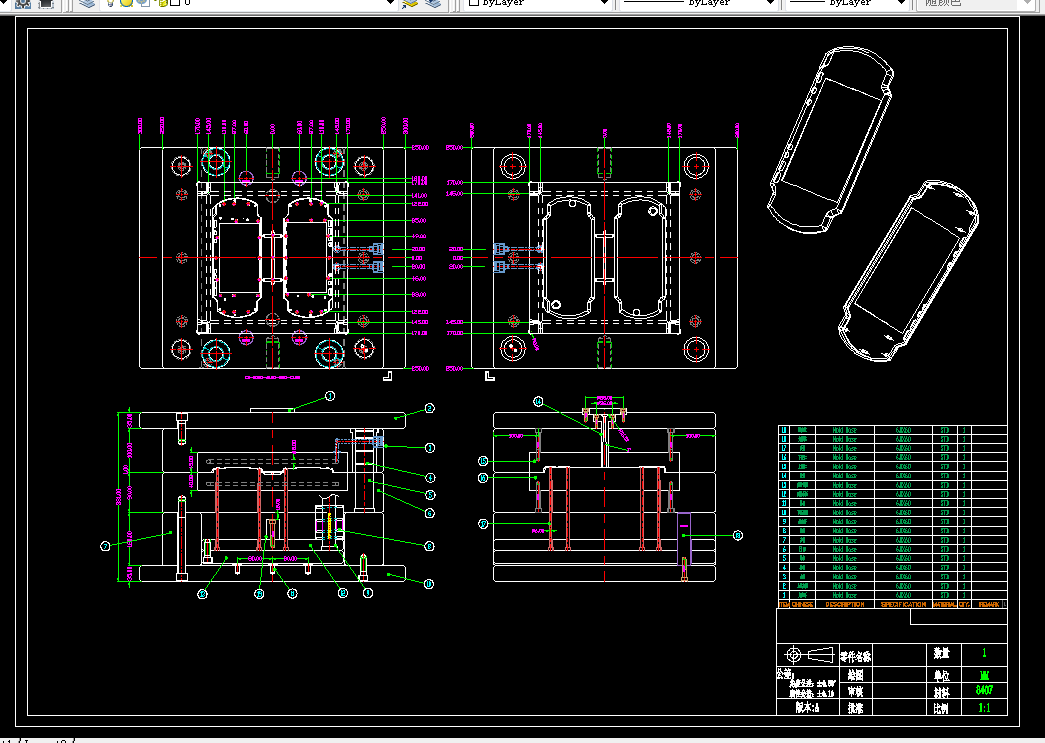Toggle layer 0 on/off lightbulb
Viewport: 1045px width, 743px height.
pos(111,3)
